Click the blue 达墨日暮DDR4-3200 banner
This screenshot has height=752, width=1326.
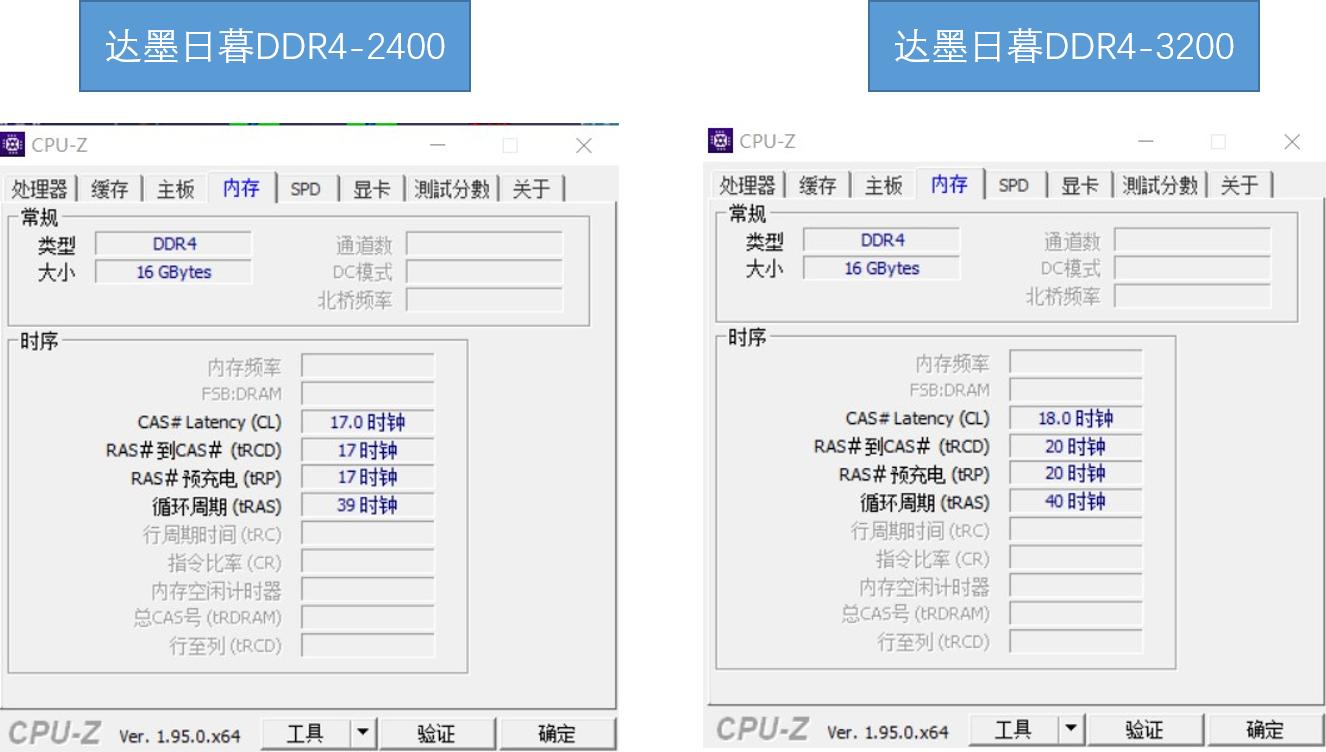[x=1063, y=45]
